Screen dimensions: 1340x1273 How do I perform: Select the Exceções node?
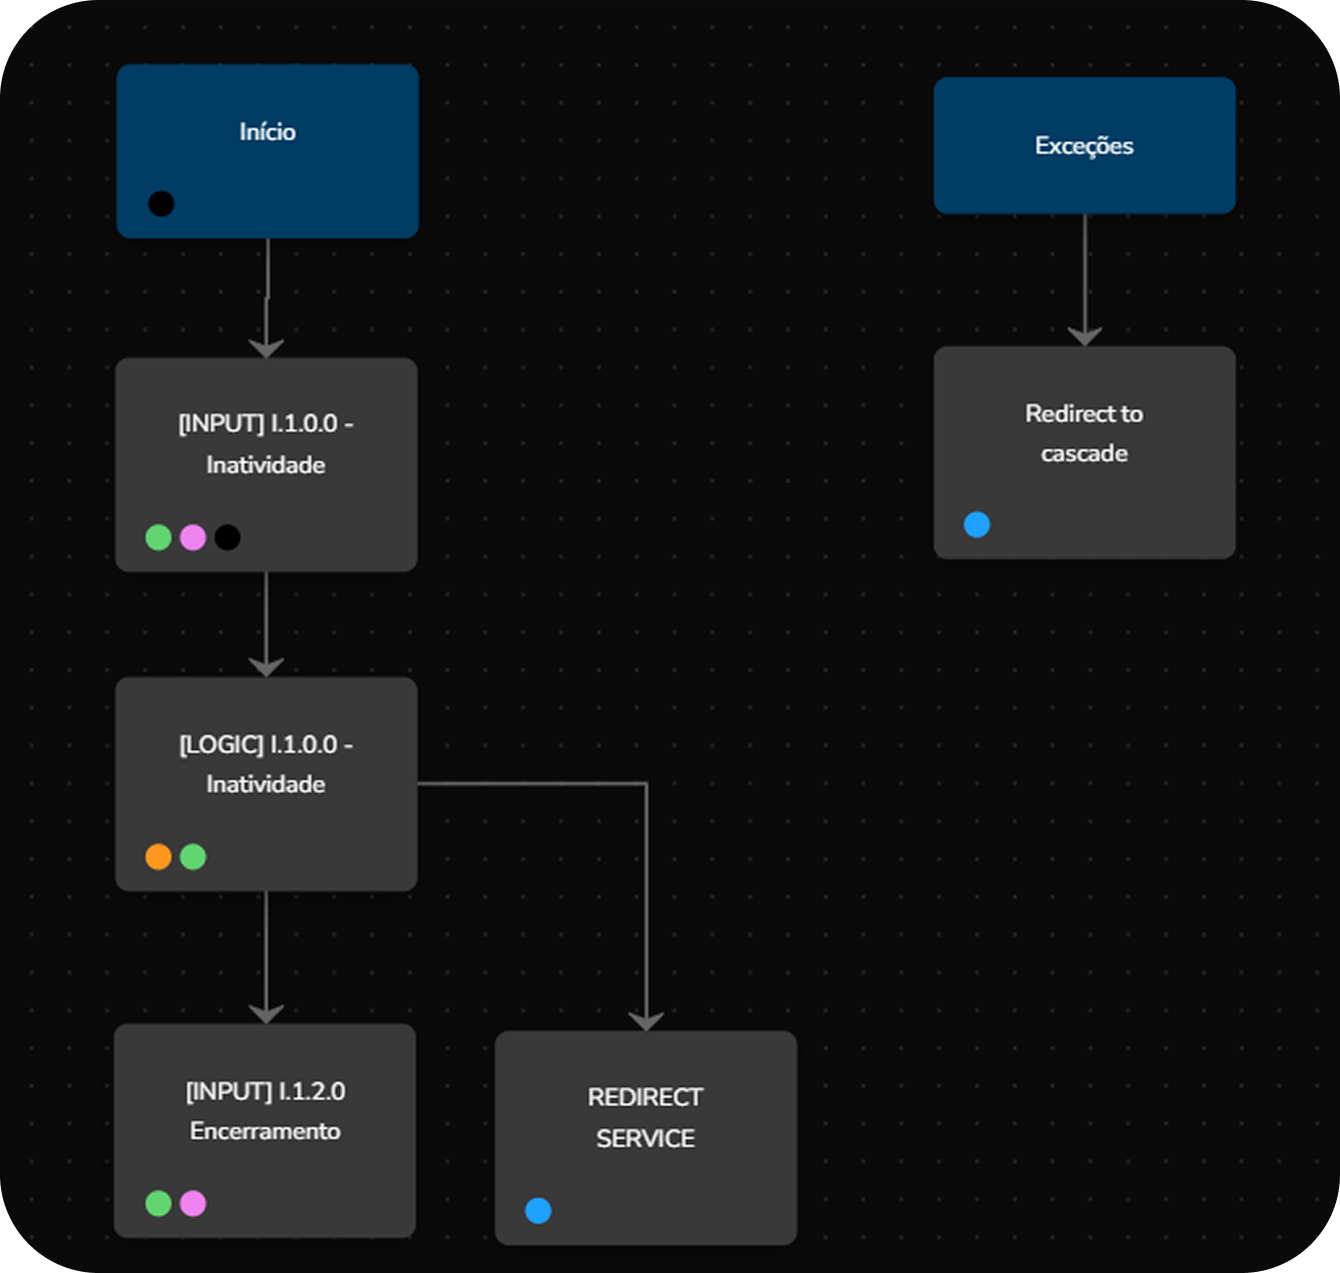tap(1084, 146)
